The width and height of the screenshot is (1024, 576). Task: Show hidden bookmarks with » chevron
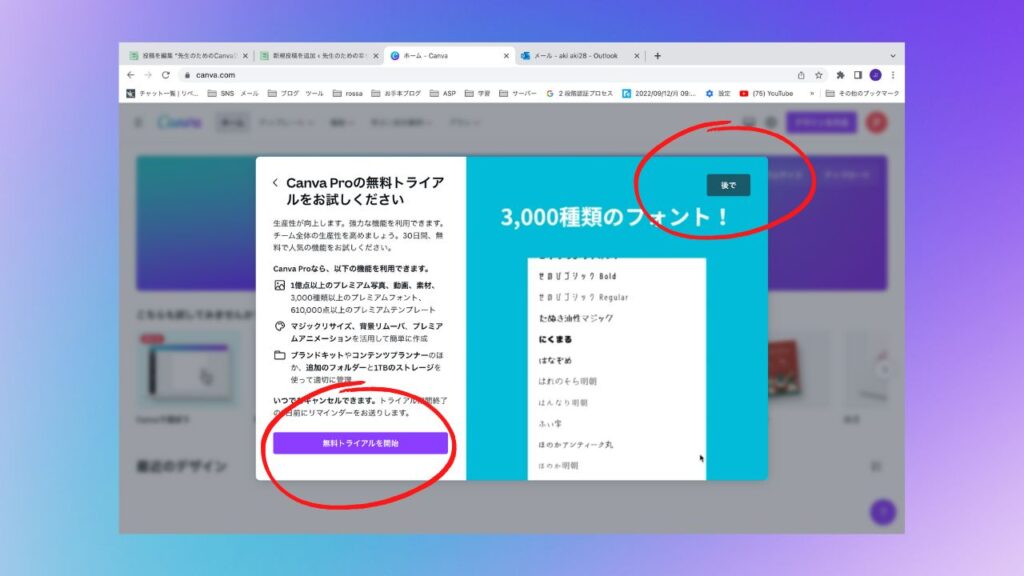tap(812, 93)
